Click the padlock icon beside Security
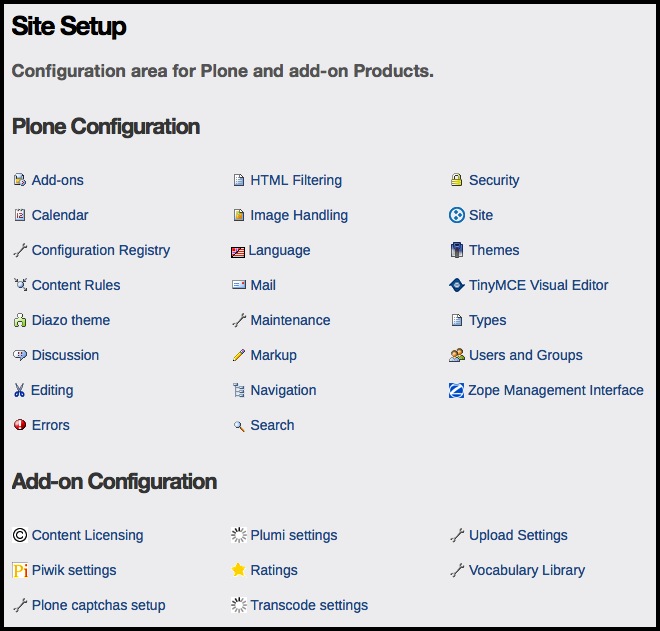This screenshot has width=660, height=631. coord(456,181)
